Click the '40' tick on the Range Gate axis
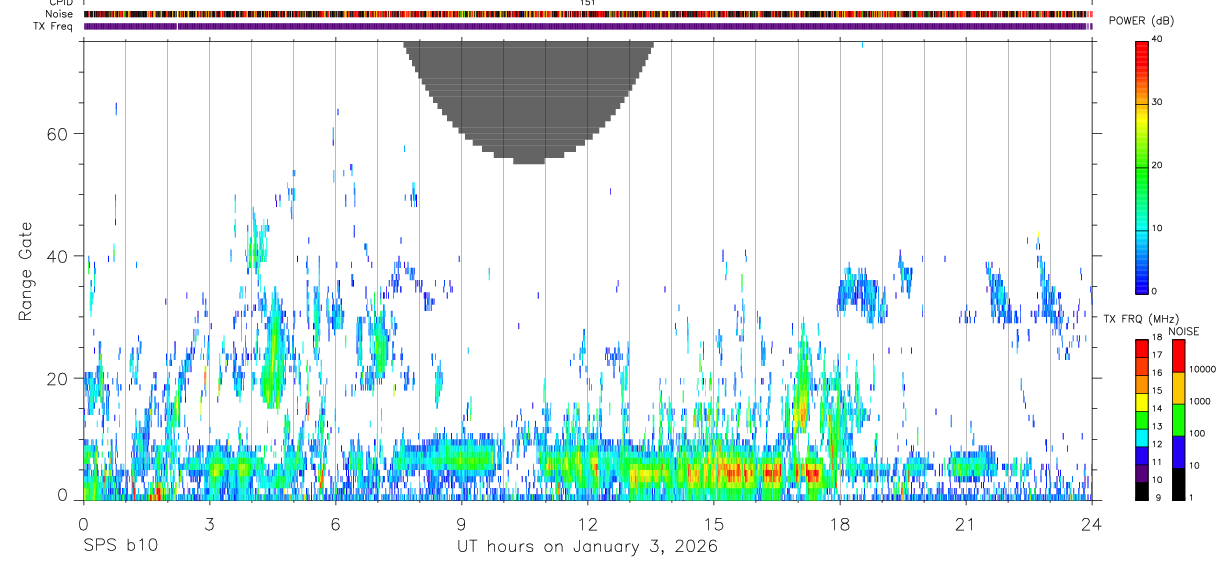The height and width of the screenshot is (567, 1228). click(56, 256)
